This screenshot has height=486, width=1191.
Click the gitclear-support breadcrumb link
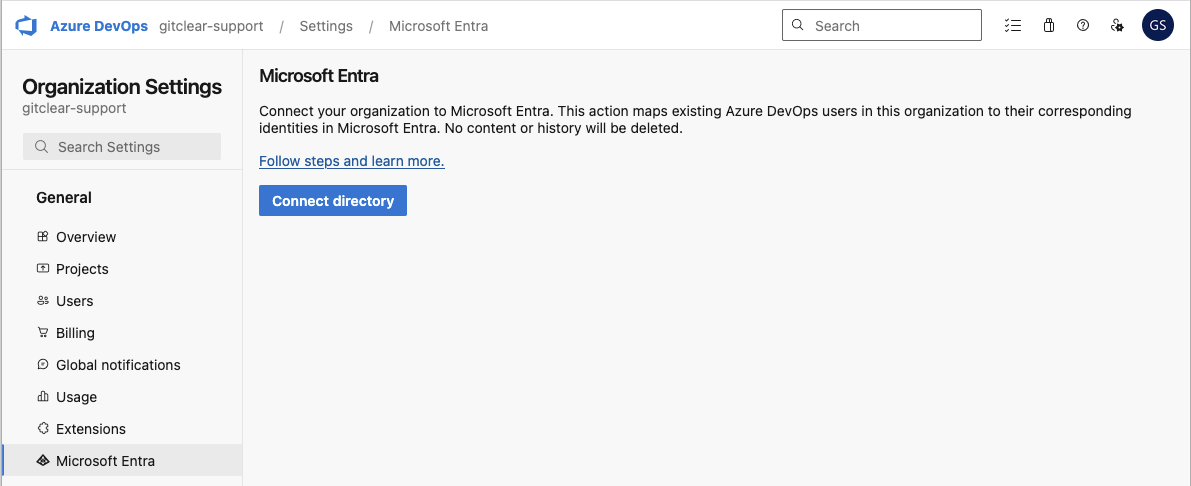pos(211,26)
